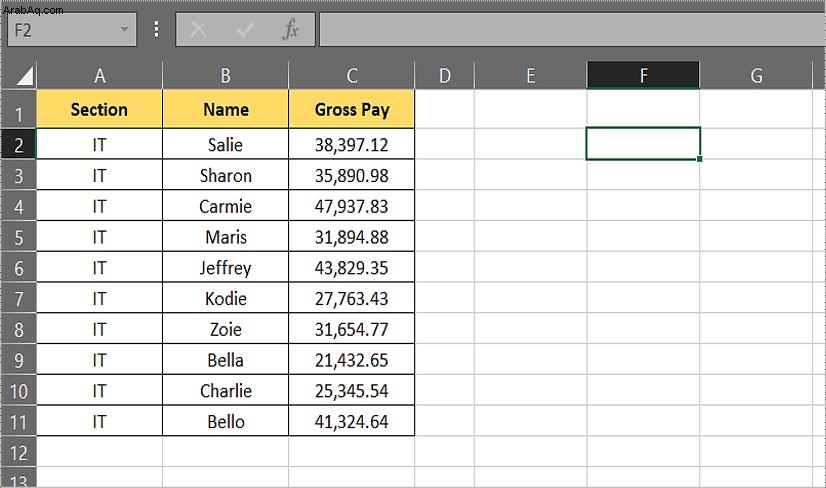Click the cell containing Zoie

pos(225,329)
